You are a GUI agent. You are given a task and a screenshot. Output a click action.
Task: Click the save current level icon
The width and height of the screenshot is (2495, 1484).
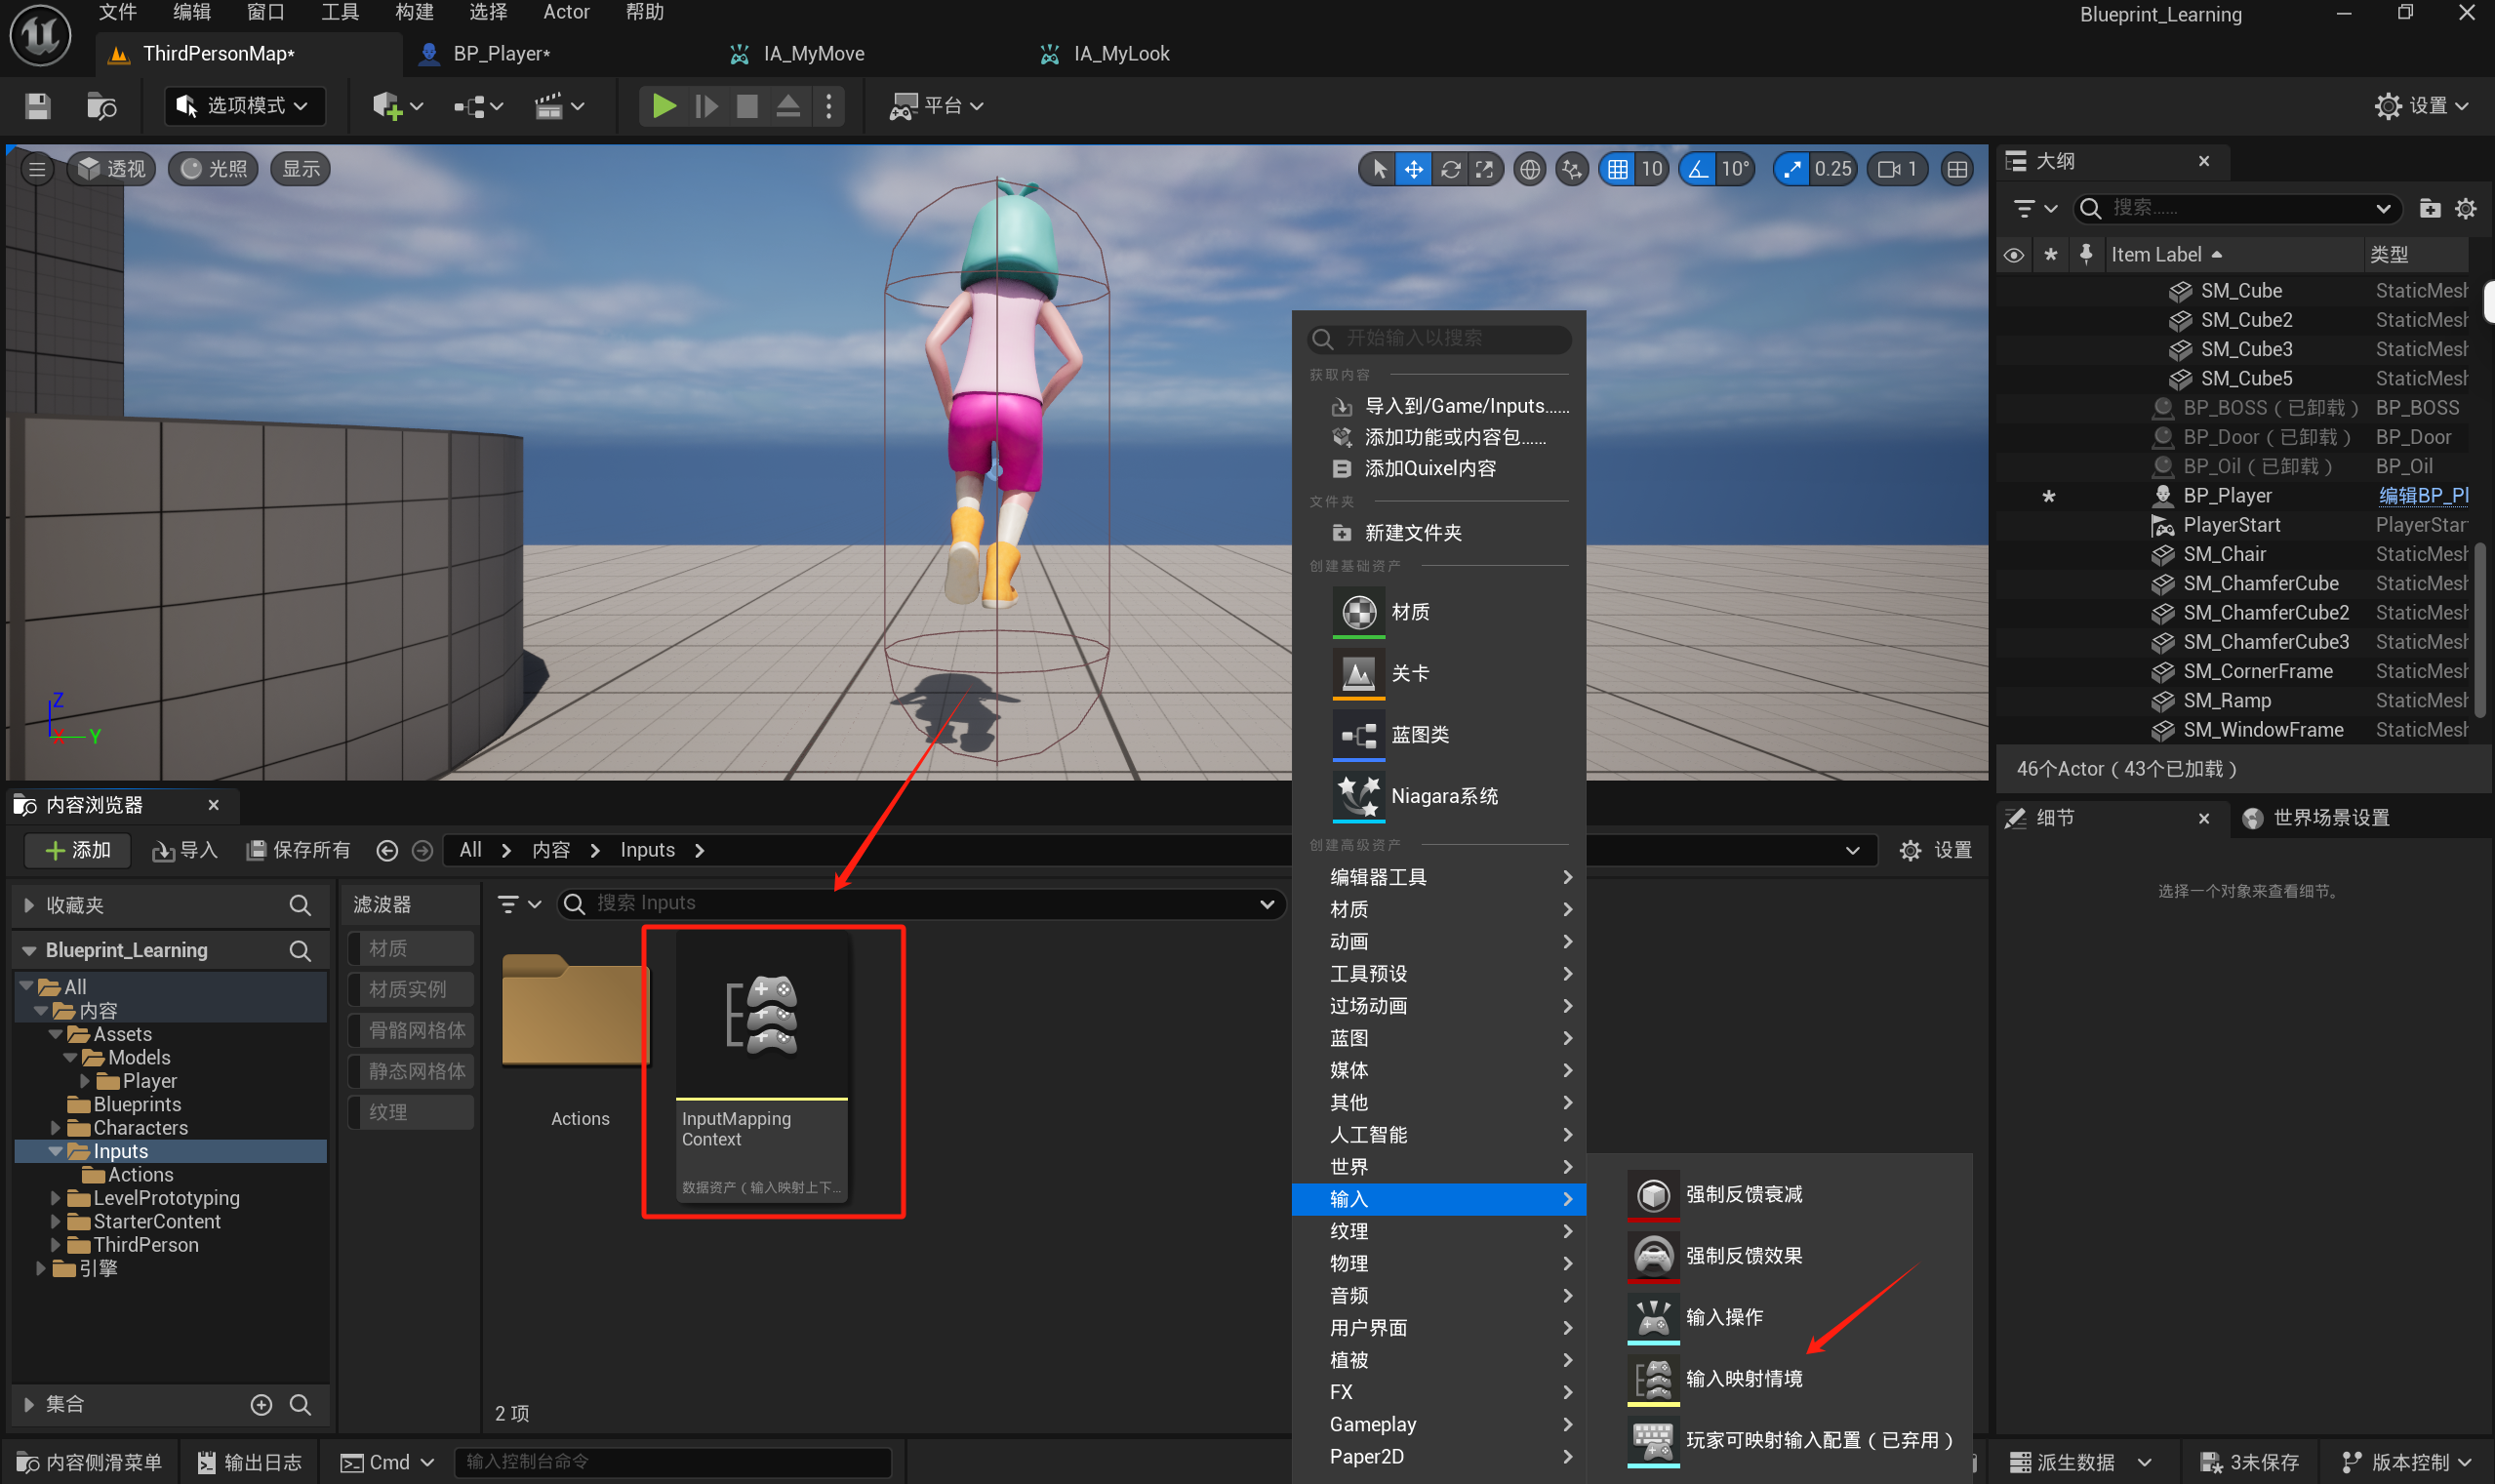coord(38,106)
